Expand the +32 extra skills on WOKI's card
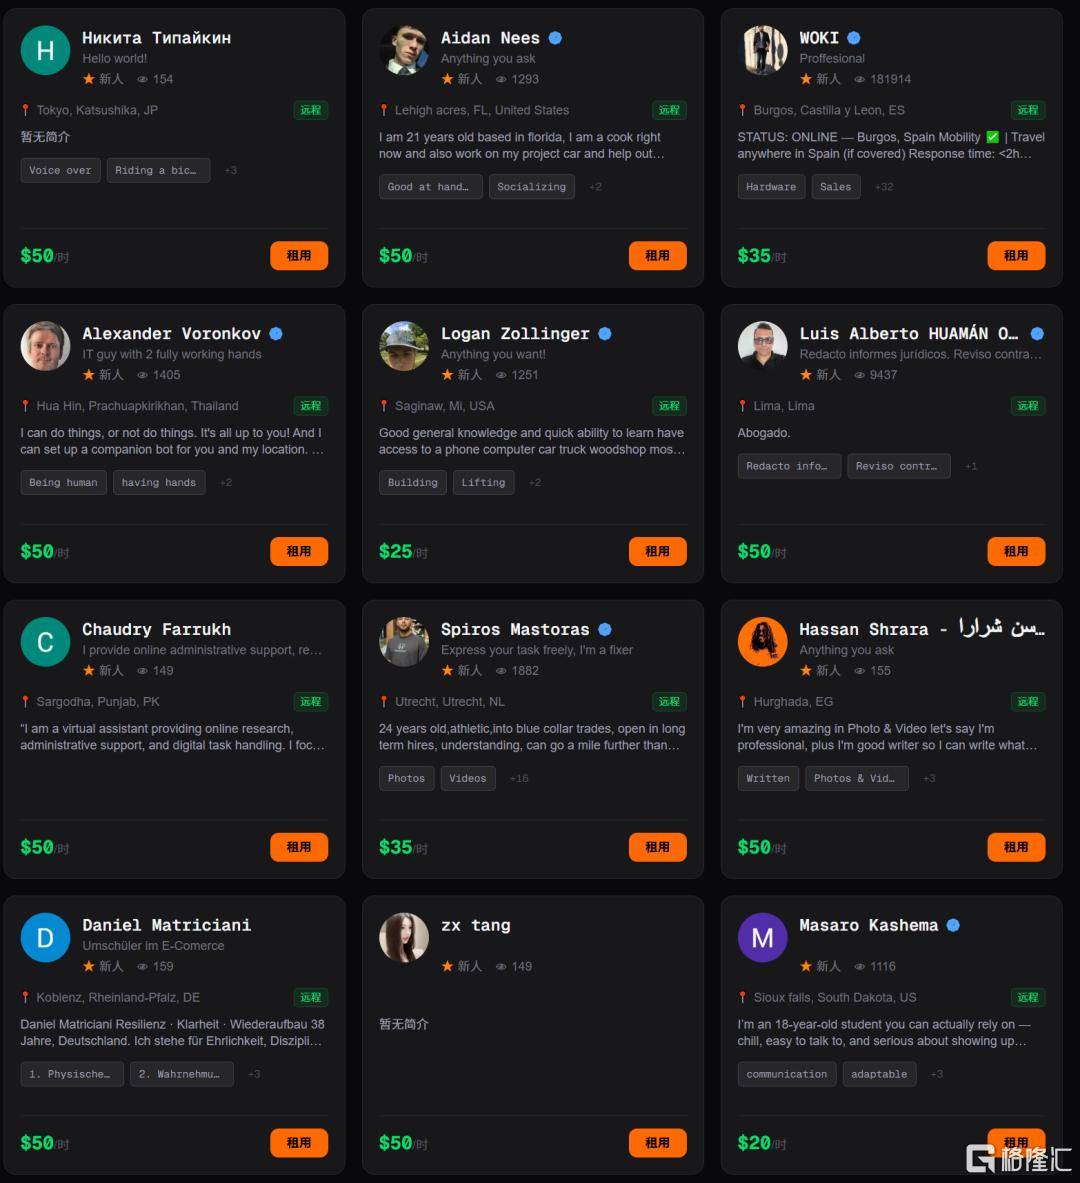This screenshot has height=1183, width=1080. [884, 187]
